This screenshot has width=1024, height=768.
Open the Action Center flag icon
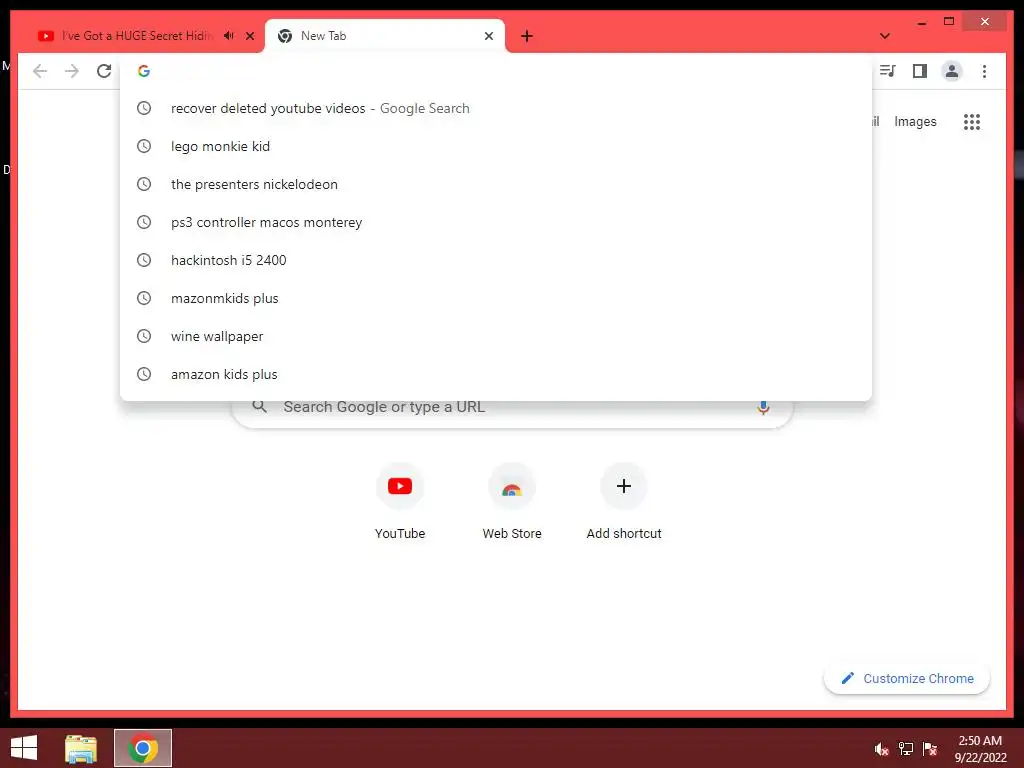coord(930,749)
